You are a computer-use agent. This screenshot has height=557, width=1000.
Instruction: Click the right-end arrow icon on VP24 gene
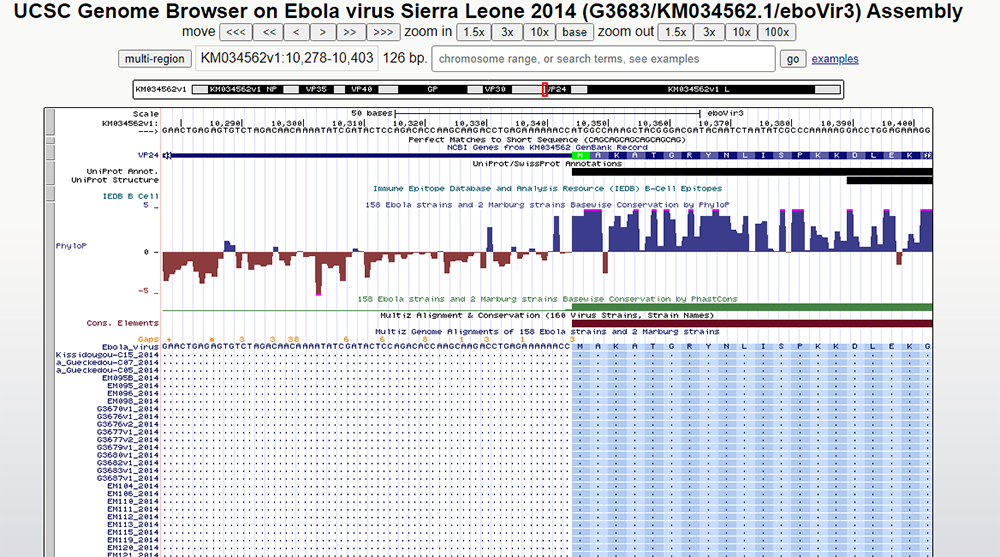click(928, 156)
